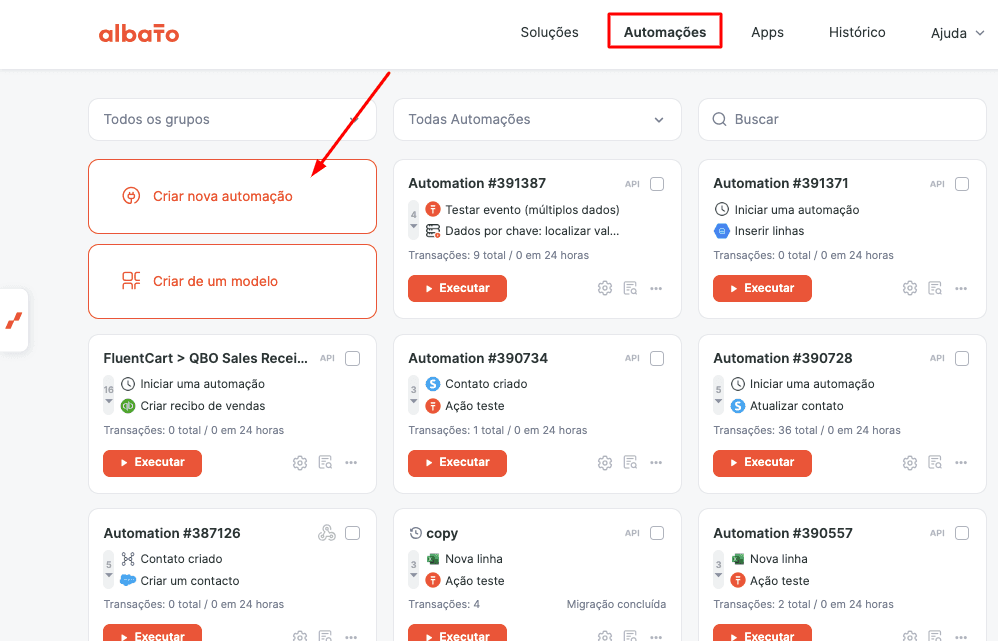Open more options for Automation #391371
Image resolution: width=998 pixels, height=641 pixels.
tap(961, 288)
